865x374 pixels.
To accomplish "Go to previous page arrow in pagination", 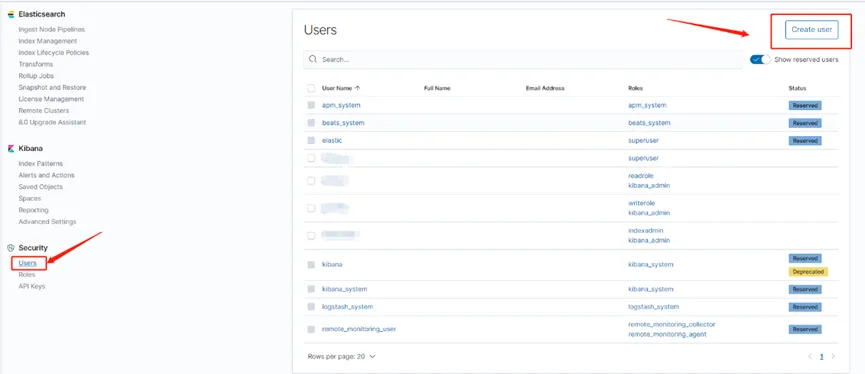I will point(810,357).
